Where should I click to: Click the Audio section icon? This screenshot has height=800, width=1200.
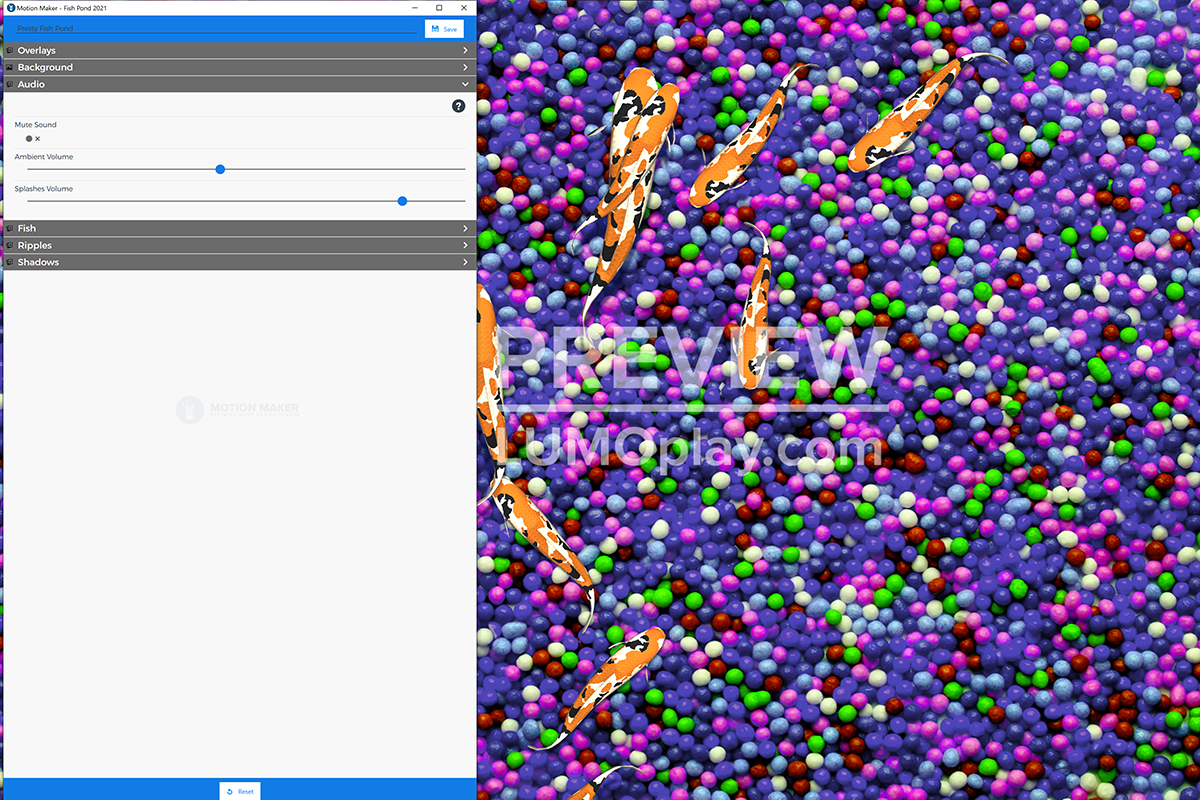[x=10, y=84]
